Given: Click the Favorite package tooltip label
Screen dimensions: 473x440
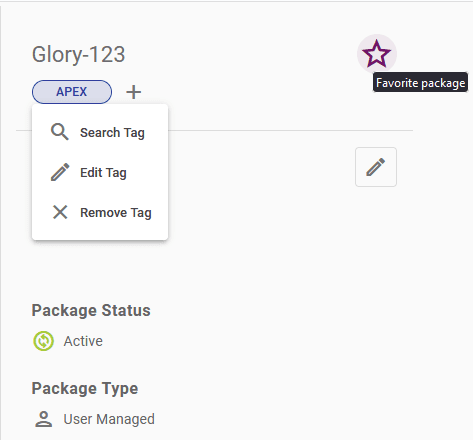Looking at the screenshot, I should click(x=420, y=82).
